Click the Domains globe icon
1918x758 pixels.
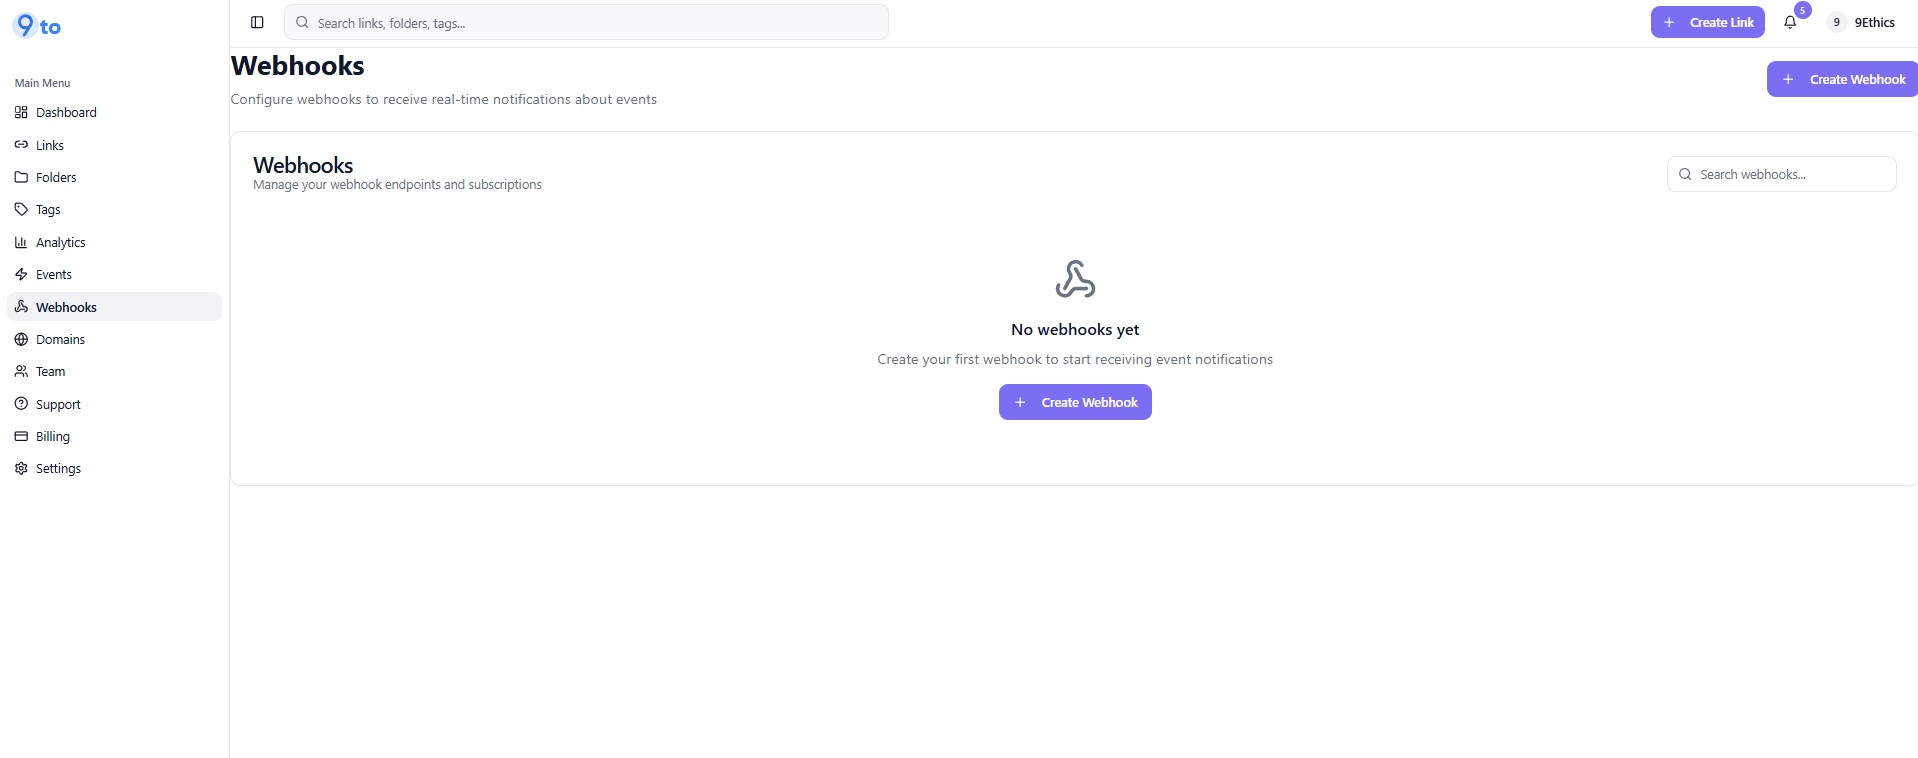pos(21,339)
